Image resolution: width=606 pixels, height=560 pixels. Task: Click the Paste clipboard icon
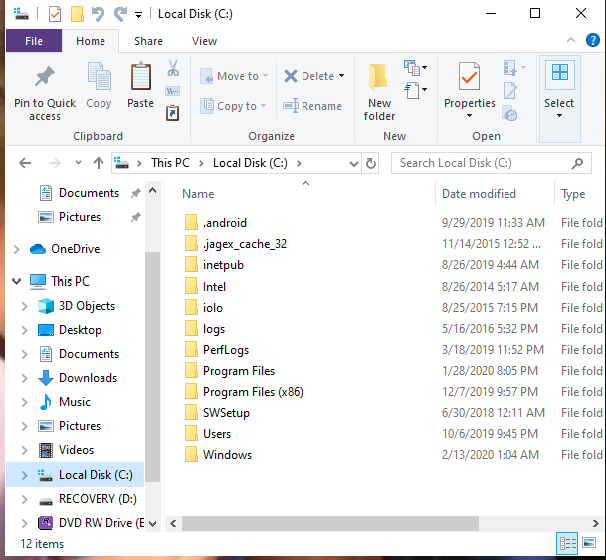[141, 77]
